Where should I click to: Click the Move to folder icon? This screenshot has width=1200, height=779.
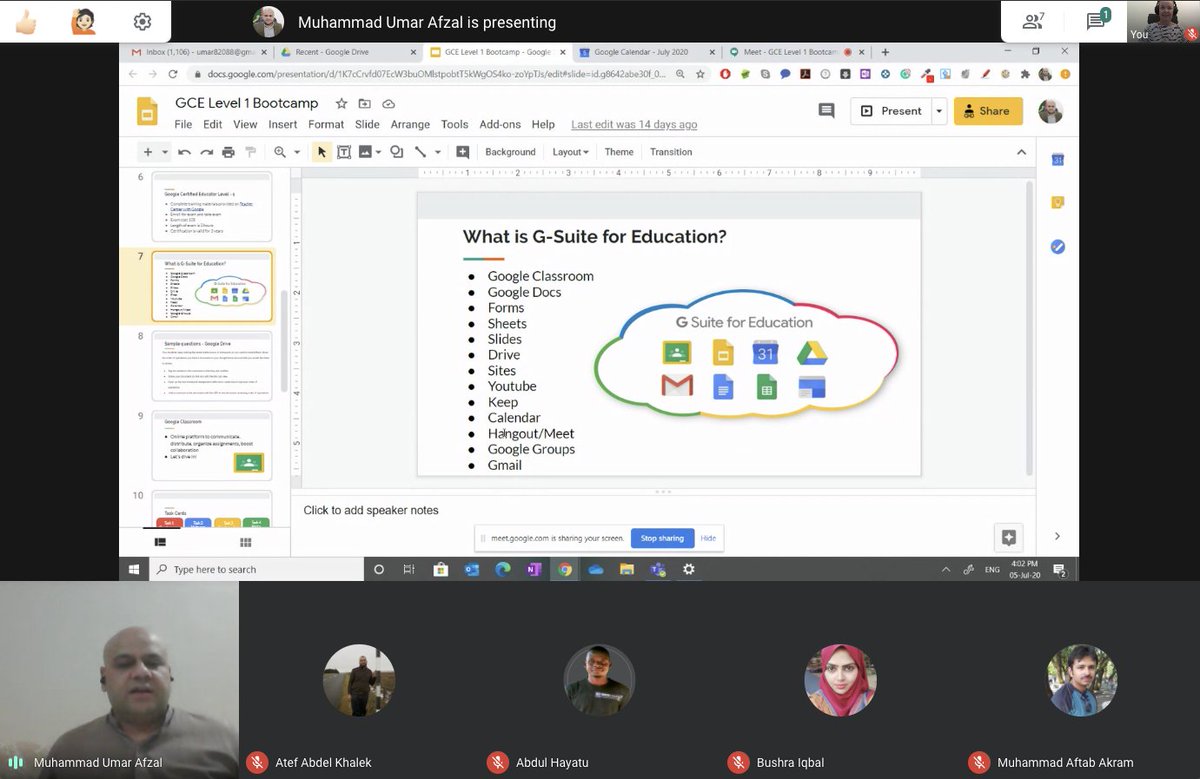point(364,103)
